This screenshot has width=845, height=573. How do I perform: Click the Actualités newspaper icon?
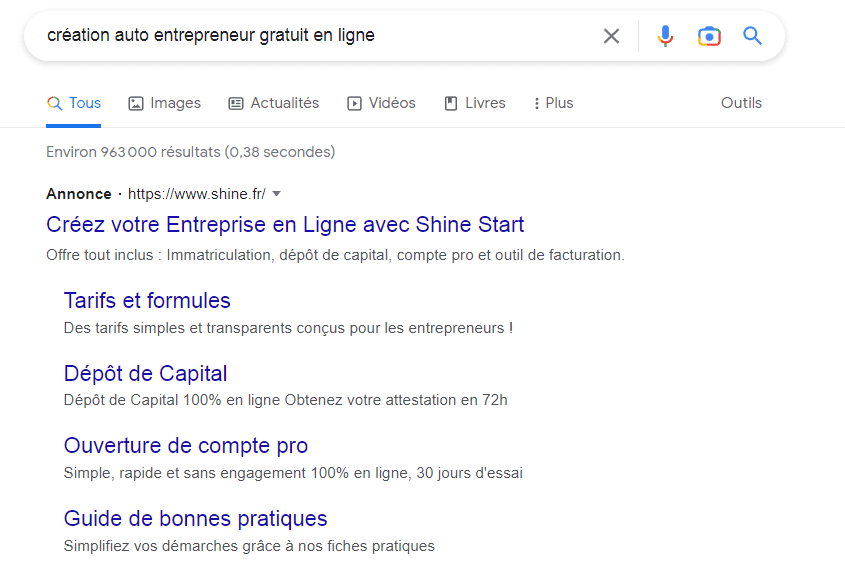coord(236,103)
